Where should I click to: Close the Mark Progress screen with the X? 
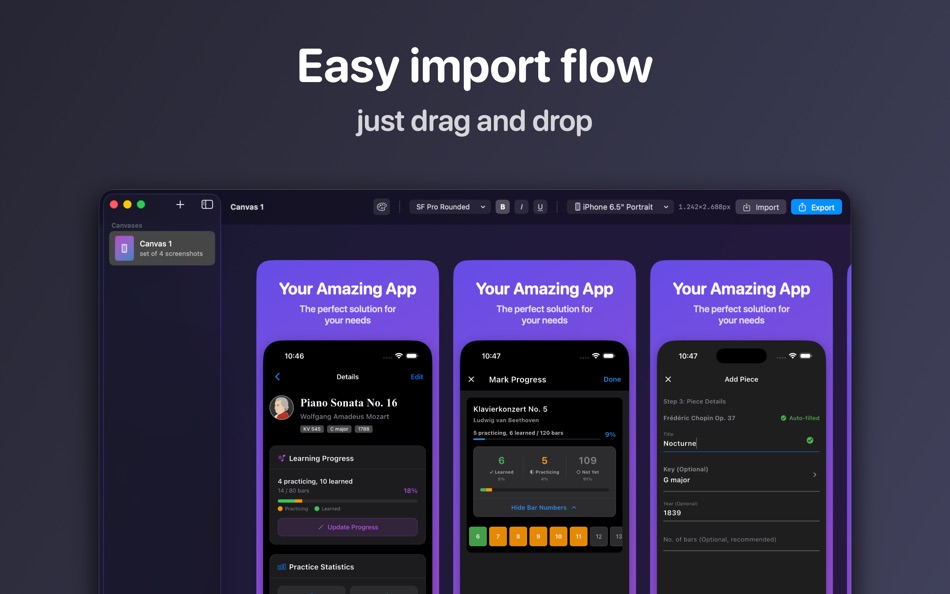[x=471, y=379]
